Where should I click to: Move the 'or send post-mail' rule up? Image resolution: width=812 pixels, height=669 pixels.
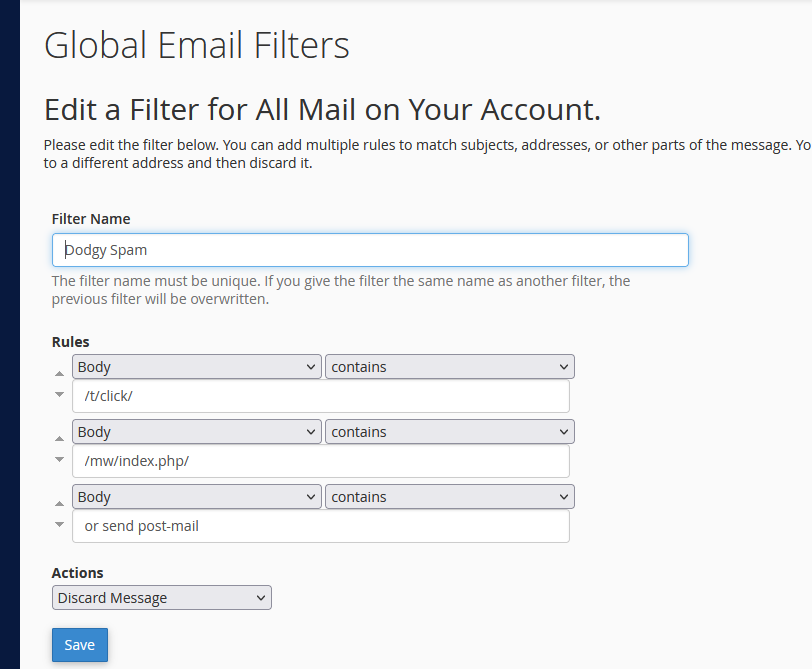click(59, 502)
